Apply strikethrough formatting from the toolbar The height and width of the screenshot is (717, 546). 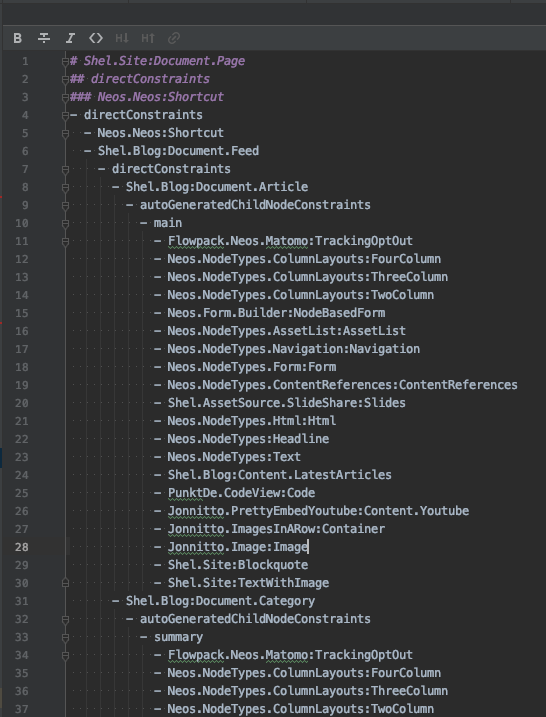click(44, 38)
